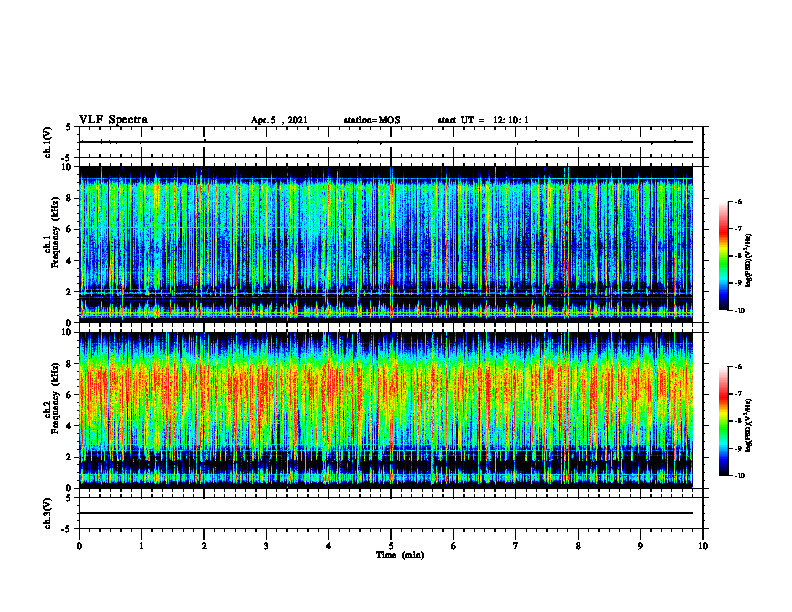Viewport: 792px width, 612px height.
Task: Click the "start UT = 12:10:1" text
Action: [x=483, y=120]
